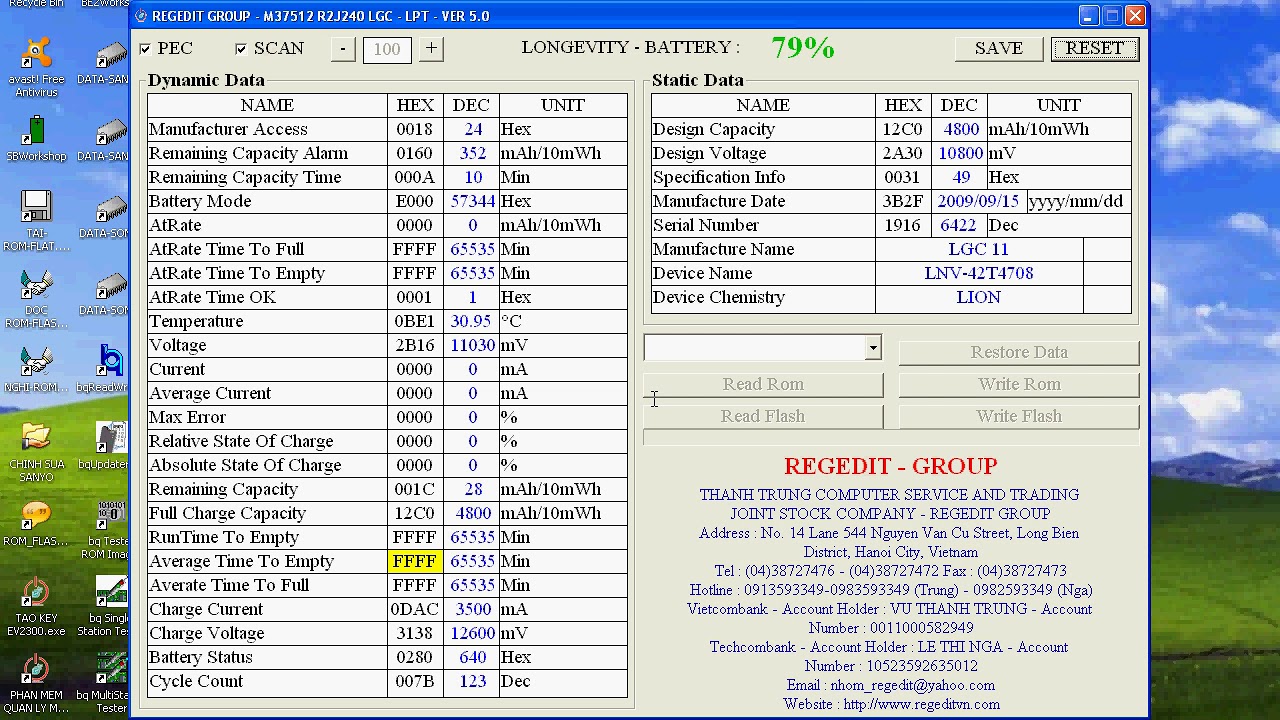Click the nhom_regedit@yahoo.com email text

coord(912,685)
